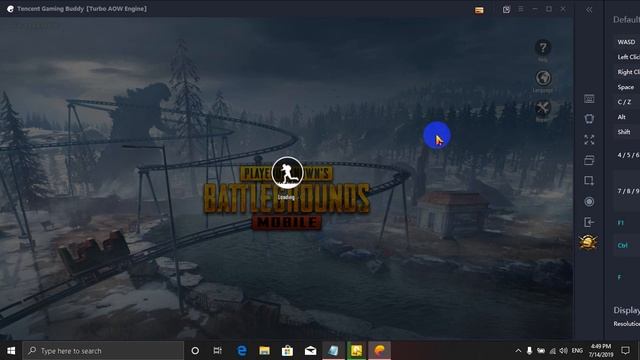Open the Windows Start menu
640x360 pixels.
pos(11,351)
